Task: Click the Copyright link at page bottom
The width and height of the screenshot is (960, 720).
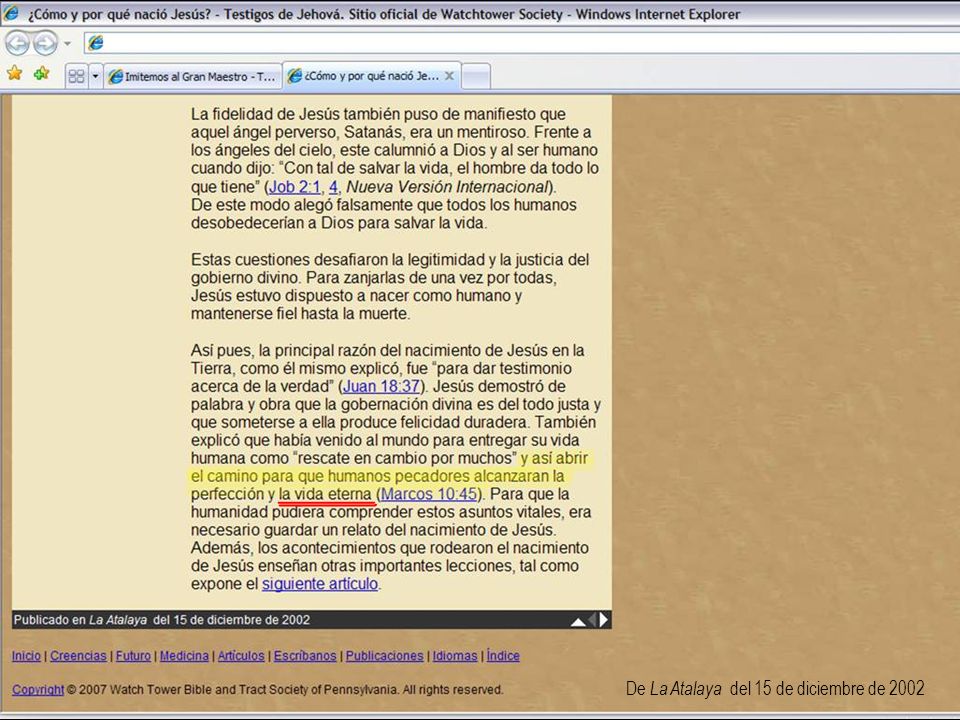Action: coord(38,689)
